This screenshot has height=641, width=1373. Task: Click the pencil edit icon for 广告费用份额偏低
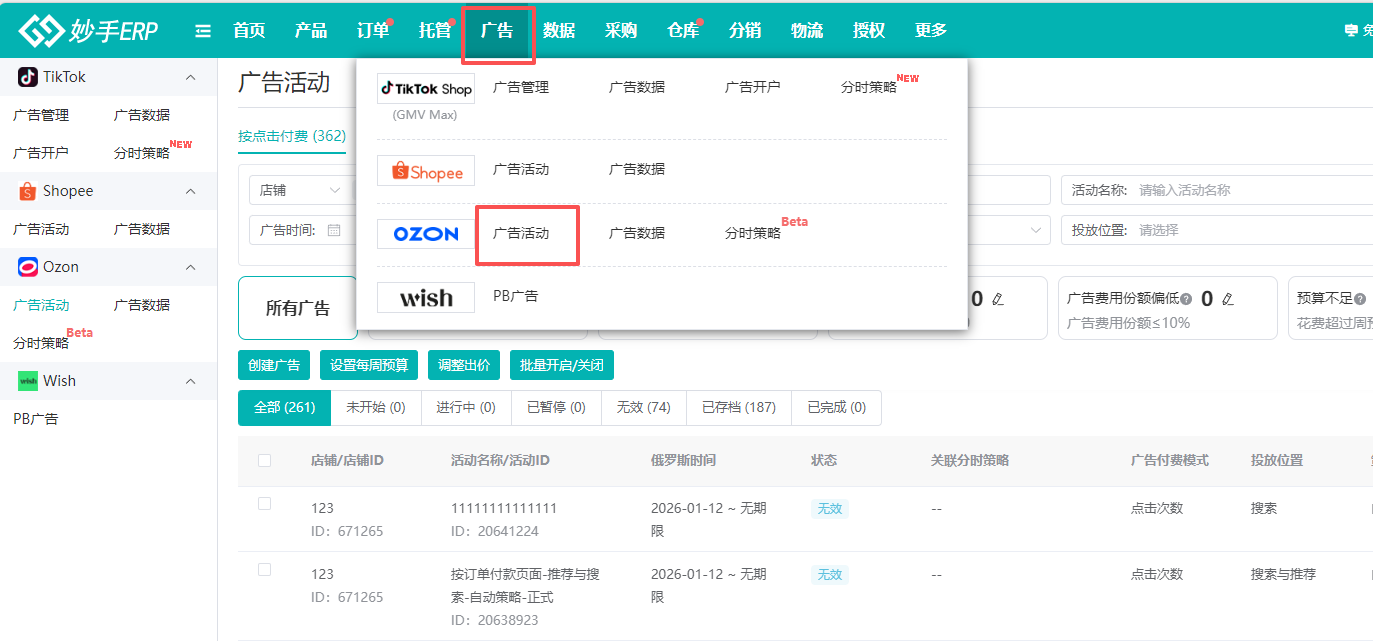[x=1227, y=297]
